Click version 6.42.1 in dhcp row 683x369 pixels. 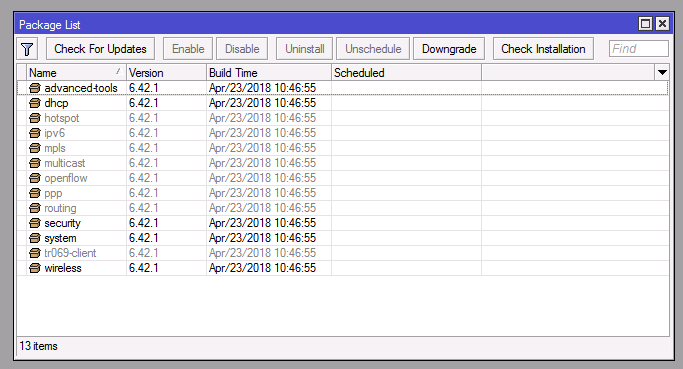(x=143, y=103)
